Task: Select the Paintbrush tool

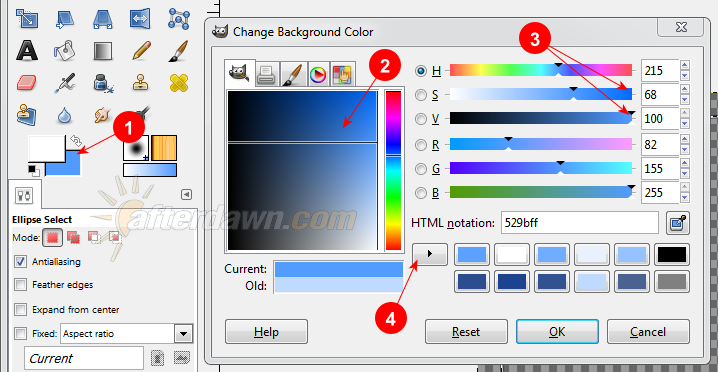Action: tap(178, 50)
